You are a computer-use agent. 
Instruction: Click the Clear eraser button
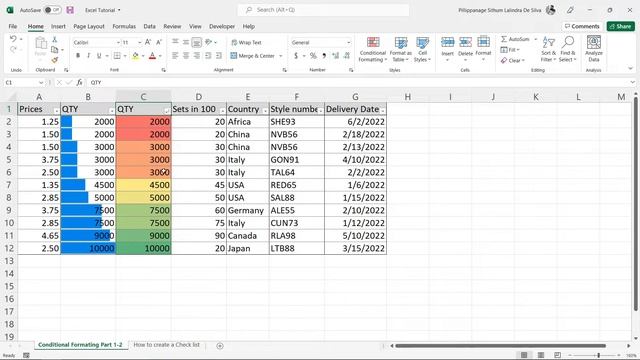(x=512, y=60)
